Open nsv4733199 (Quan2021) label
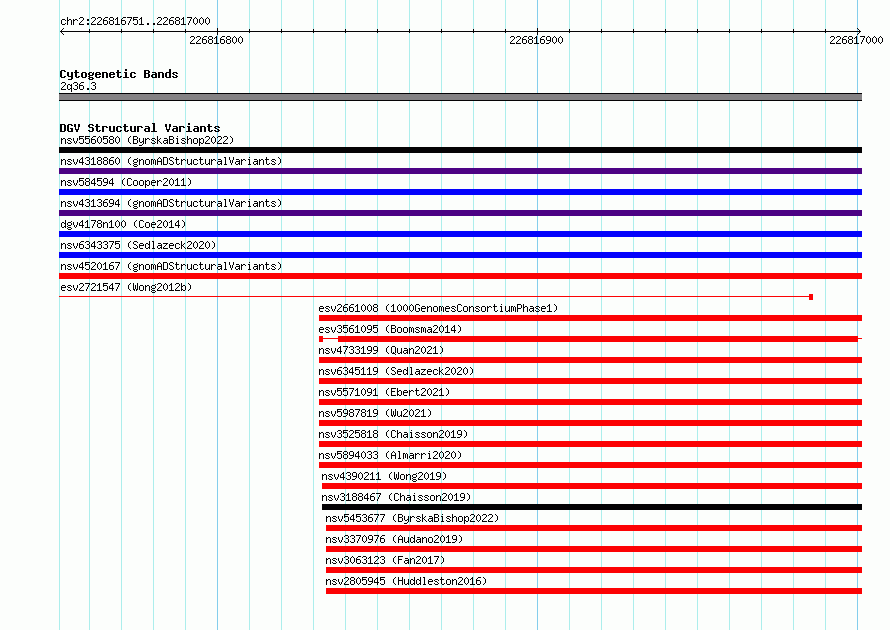Image resolution: width=890 pixels, height=630 pixels. point(381,350)
